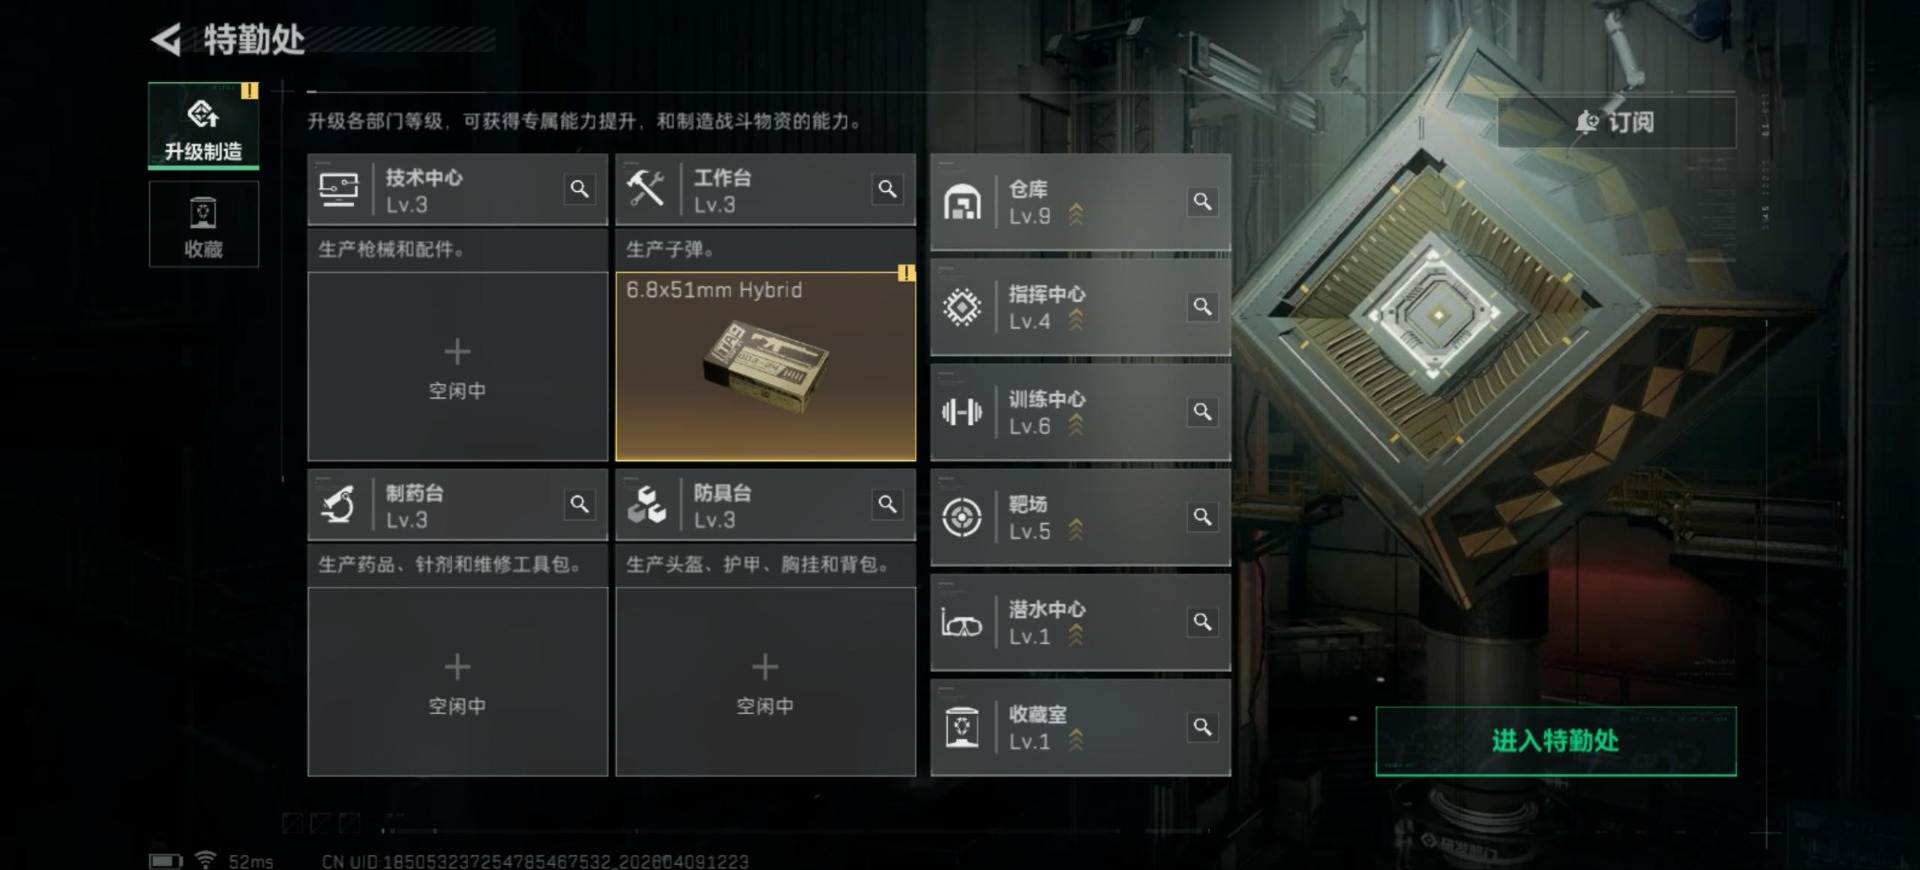Click 指挥中心 magnifier icon
This screenshot has height=870, width=1920.
(x=1202, y=307)
